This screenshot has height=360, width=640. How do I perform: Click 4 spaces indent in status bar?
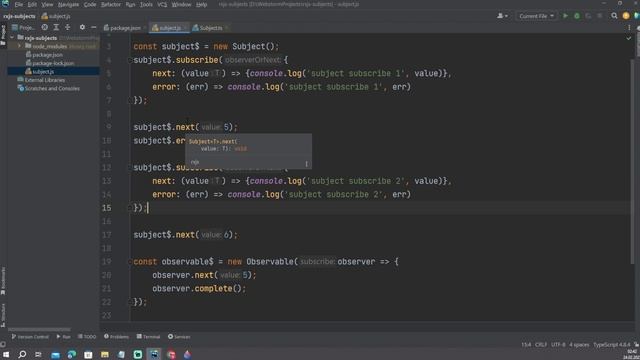coord(579,344)
